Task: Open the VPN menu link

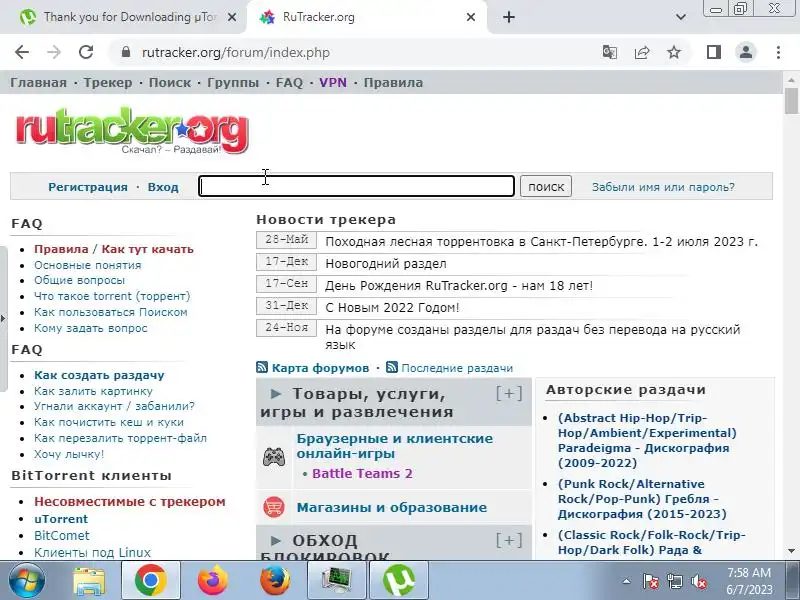Action: click(x=333, y=83)
